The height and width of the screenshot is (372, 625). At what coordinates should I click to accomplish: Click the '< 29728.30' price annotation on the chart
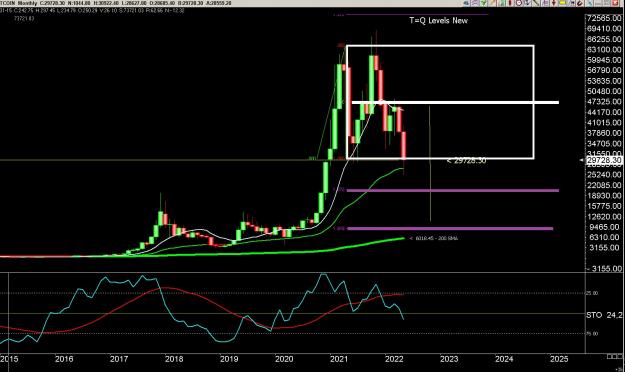[x=466, y=161]
